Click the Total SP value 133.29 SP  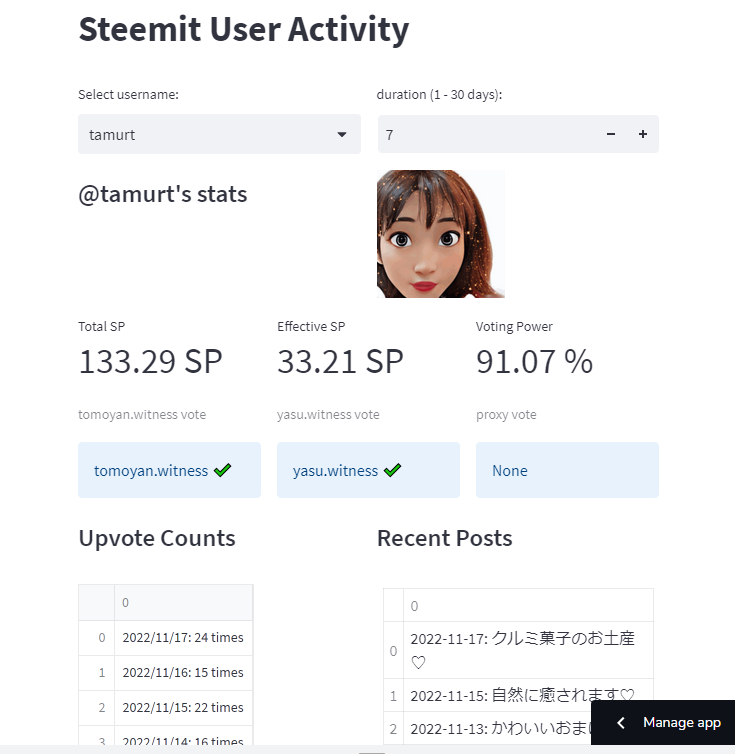coord(150,362)
